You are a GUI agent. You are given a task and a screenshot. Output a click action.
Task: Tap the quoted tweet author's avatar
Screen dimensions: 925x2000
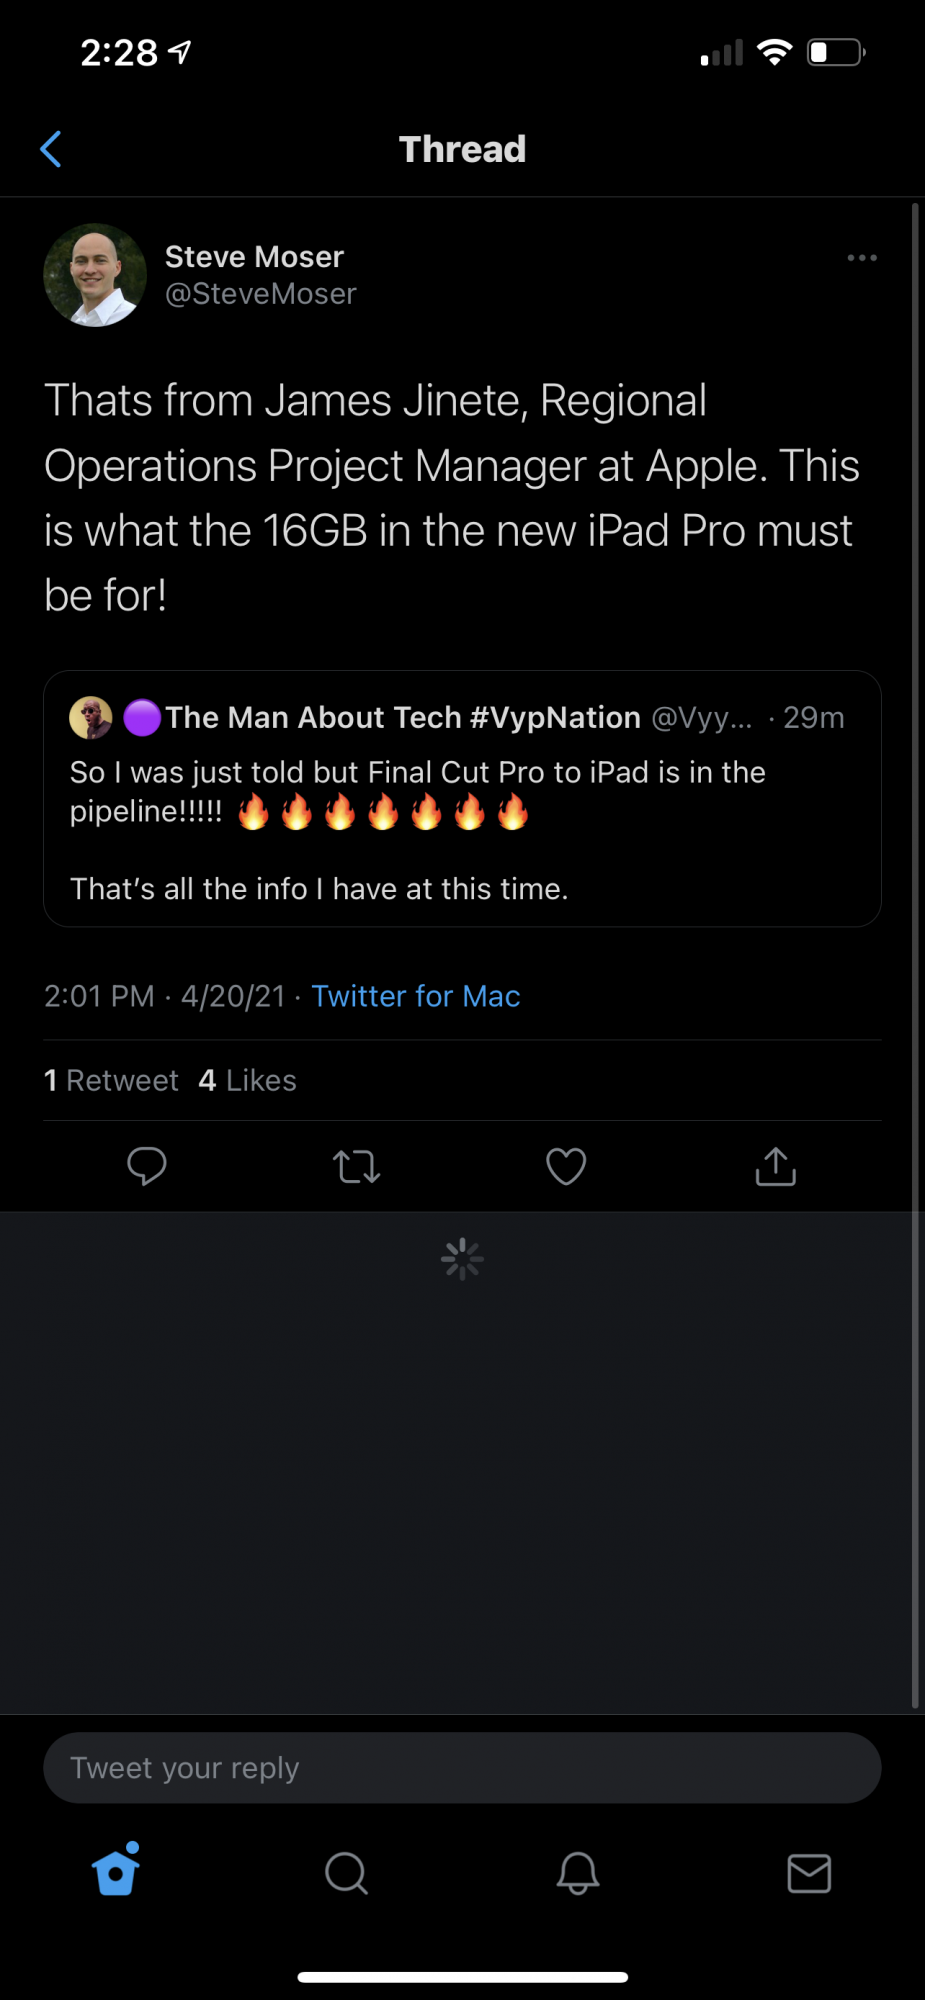click(90, 718)
